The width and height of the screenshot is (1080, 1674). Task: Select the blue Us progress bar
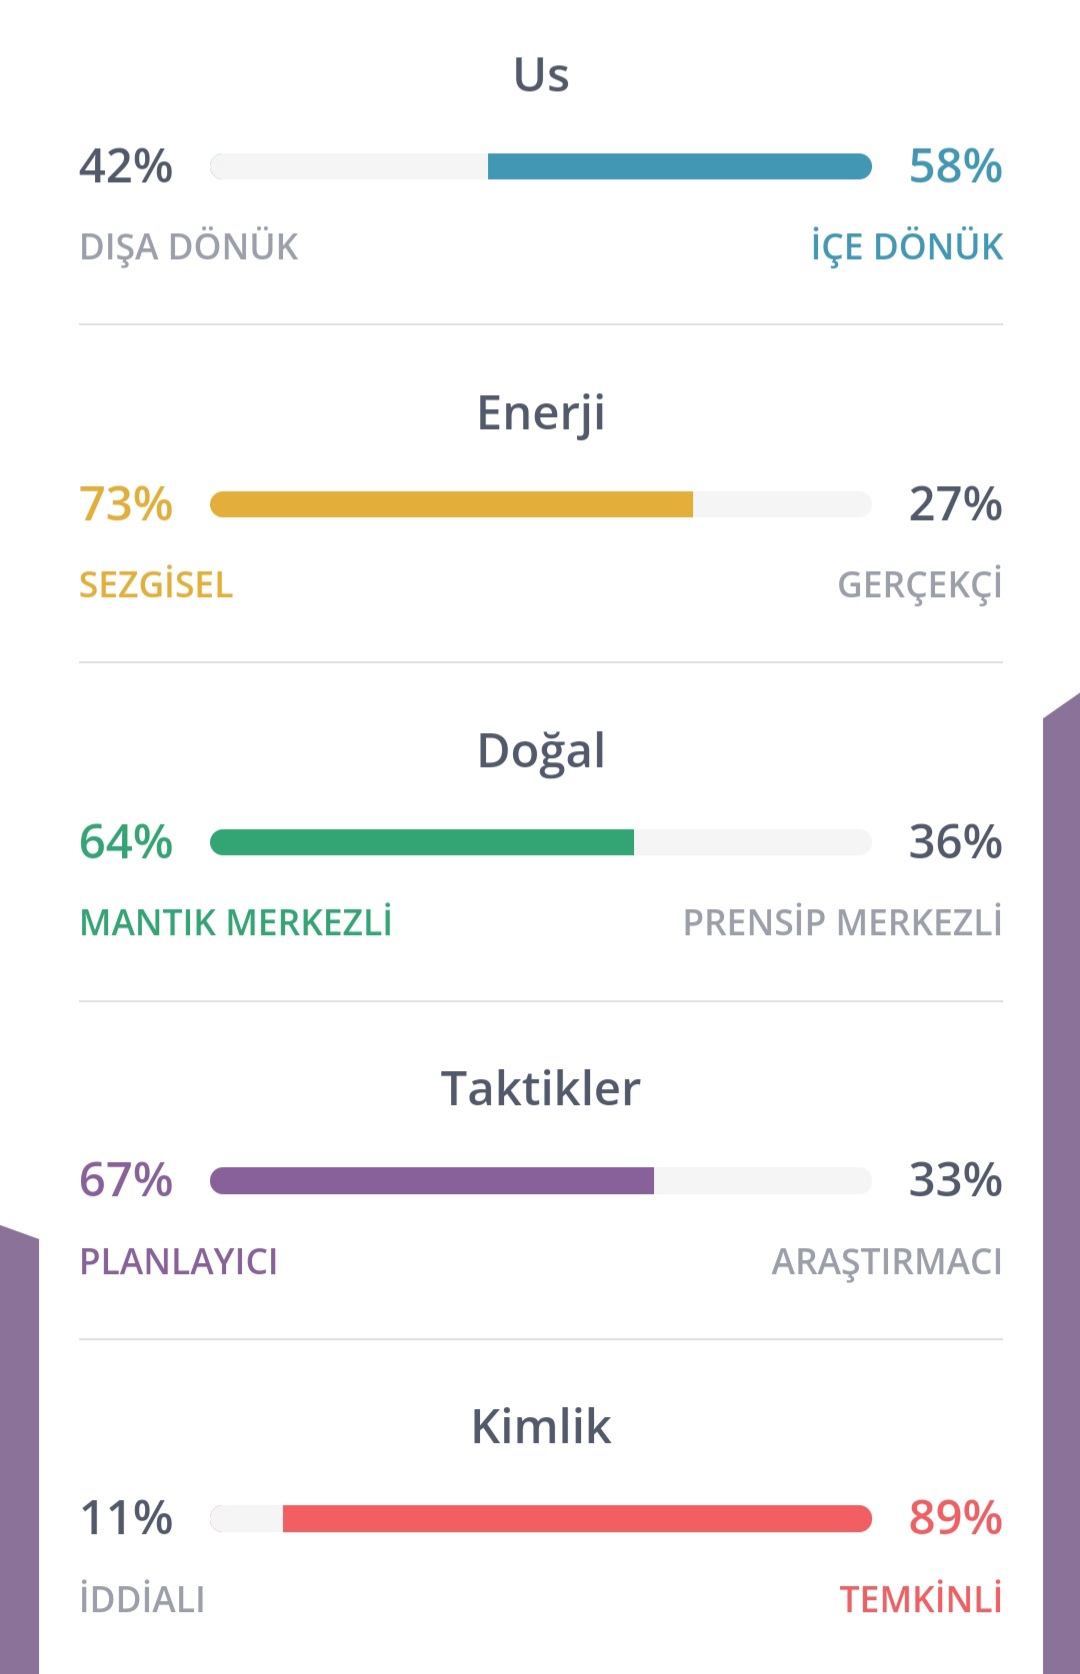[541, 166]
